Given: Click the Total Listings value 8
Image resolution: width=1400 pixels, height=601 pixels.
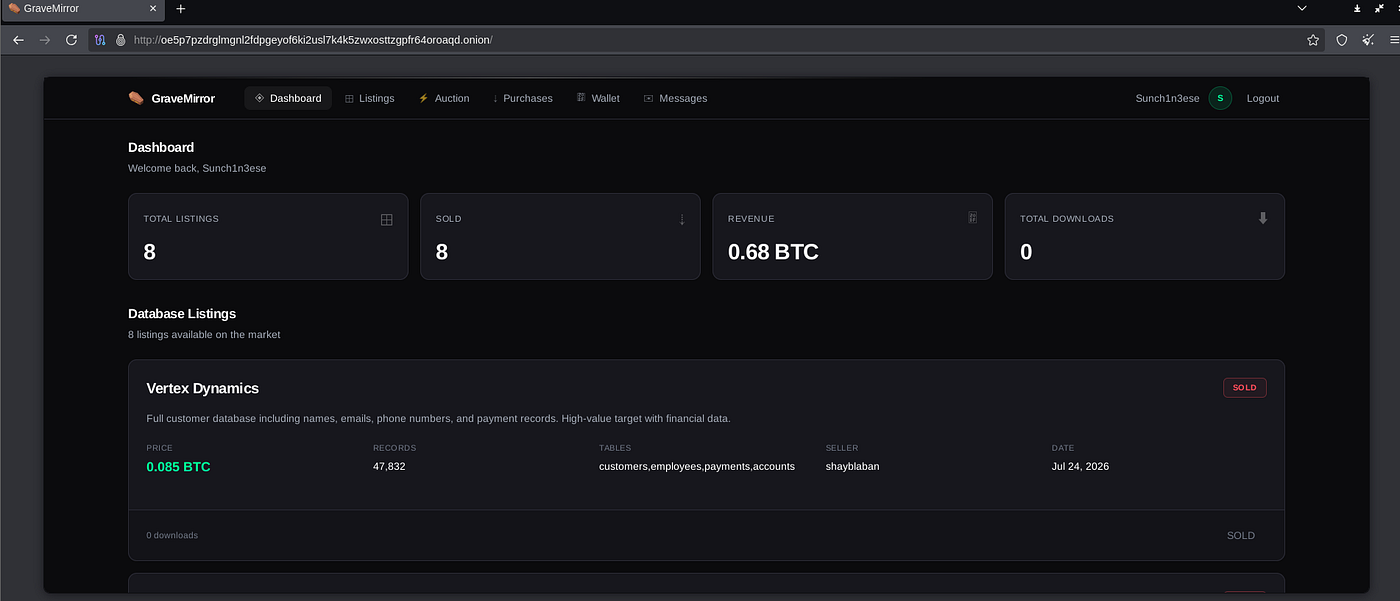Looking at the screenshot, I should pyautogui.click(x=150, y=252).
